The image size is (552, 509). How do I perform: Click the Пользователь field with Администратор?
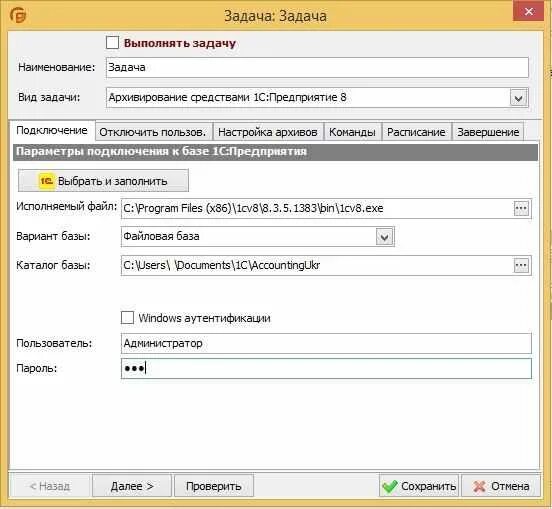pyautogui.click(x=326, y=343)
